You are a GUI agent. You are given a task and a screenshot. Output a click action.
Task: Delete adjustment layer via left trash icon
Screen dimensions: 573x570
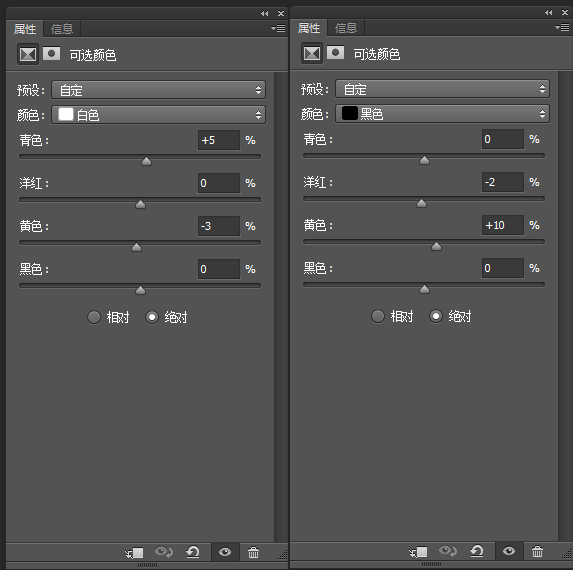coord(253,552)
